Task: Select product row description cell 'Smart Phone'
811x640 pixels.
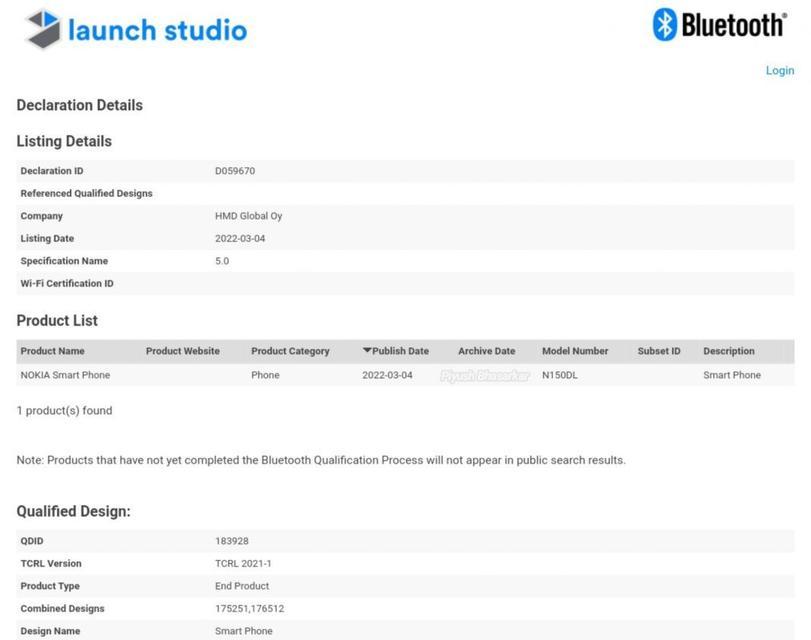Action: [731, 375]
